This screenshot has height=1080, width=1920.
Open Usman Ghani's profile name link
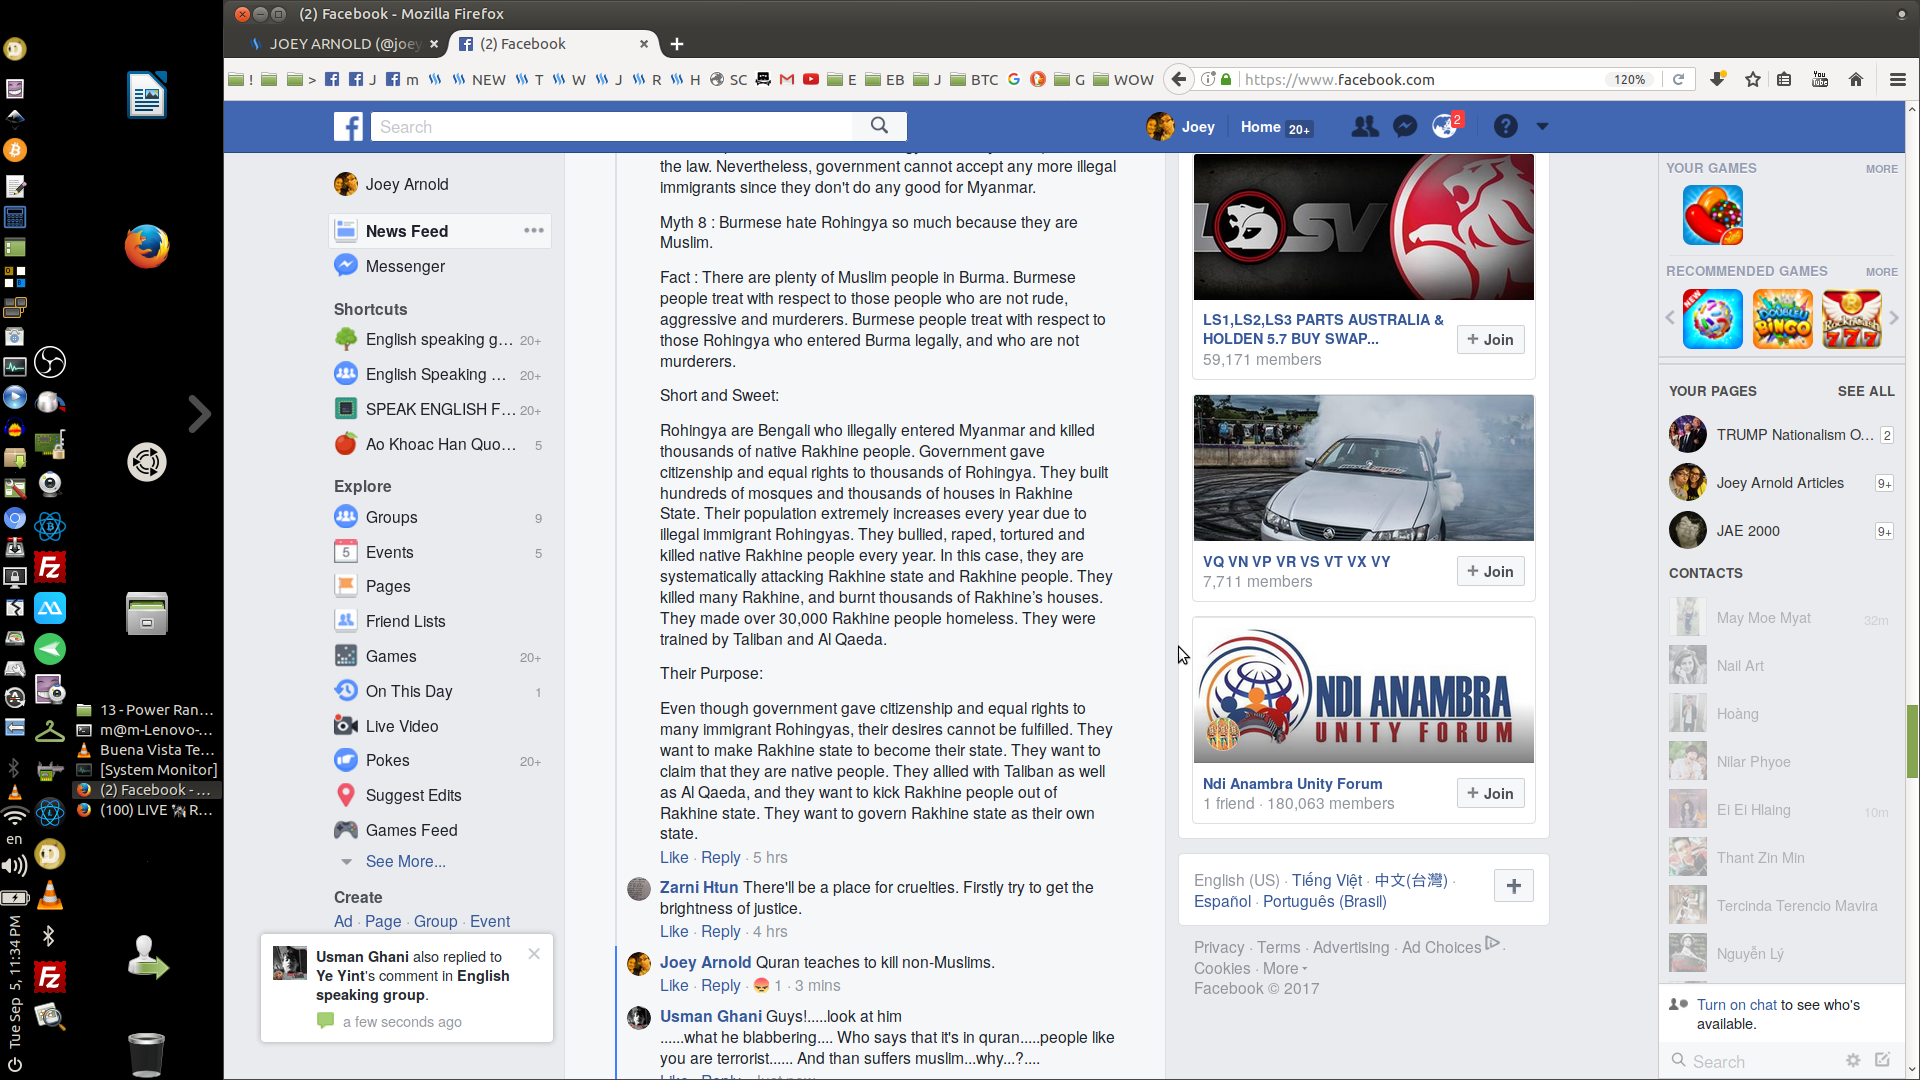[711, 1016]
